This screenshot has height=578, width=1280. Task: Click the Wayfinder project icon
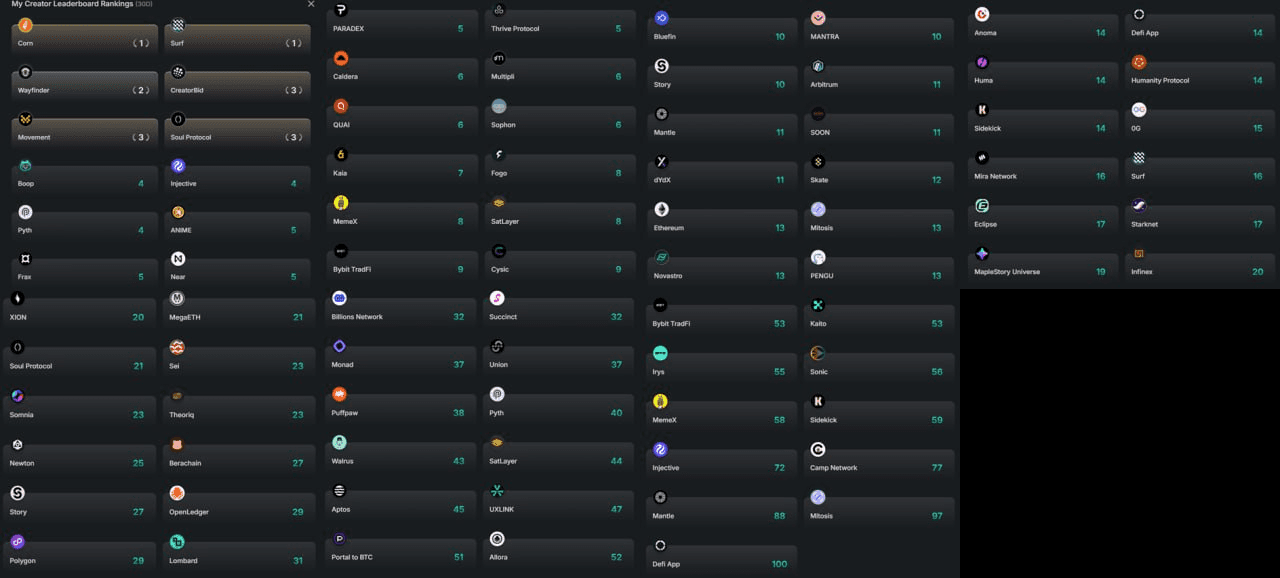point(25,72)
